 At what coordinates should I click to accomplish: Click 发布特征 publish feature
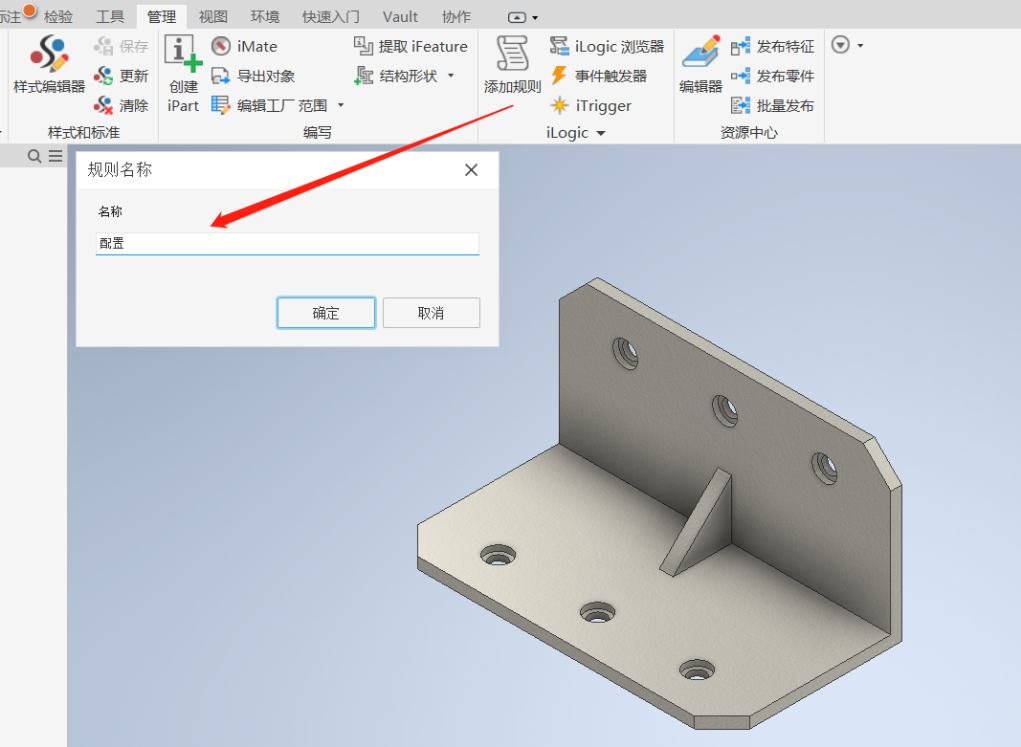pyautogui.click(x=772, y=46)
